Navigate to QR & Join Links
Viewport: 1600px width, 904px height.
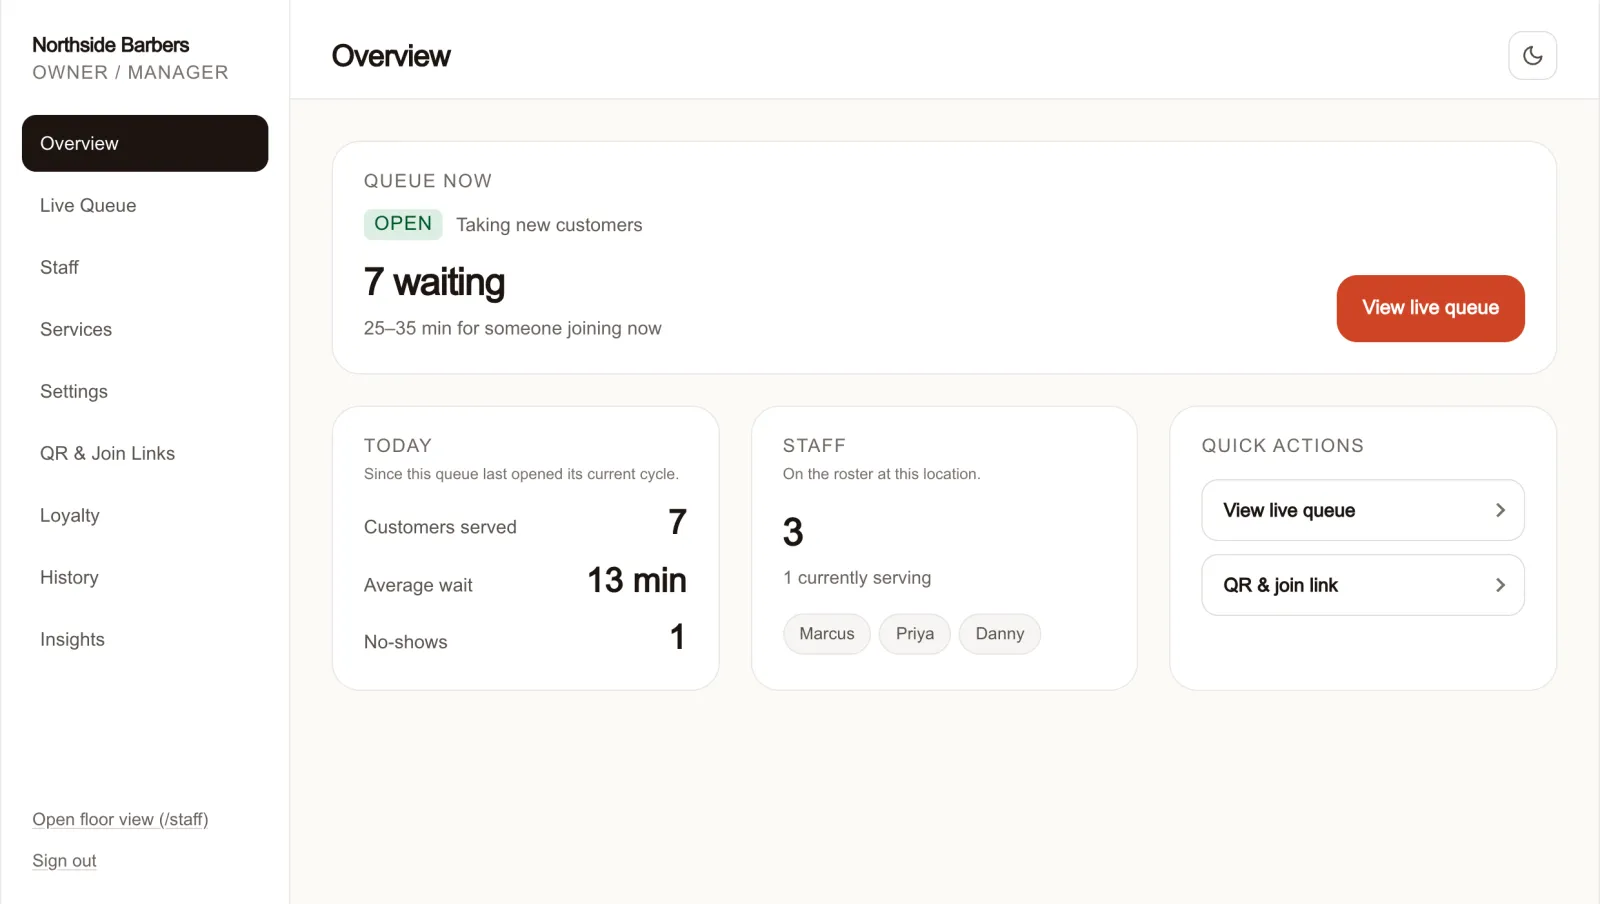click(145, 453)
